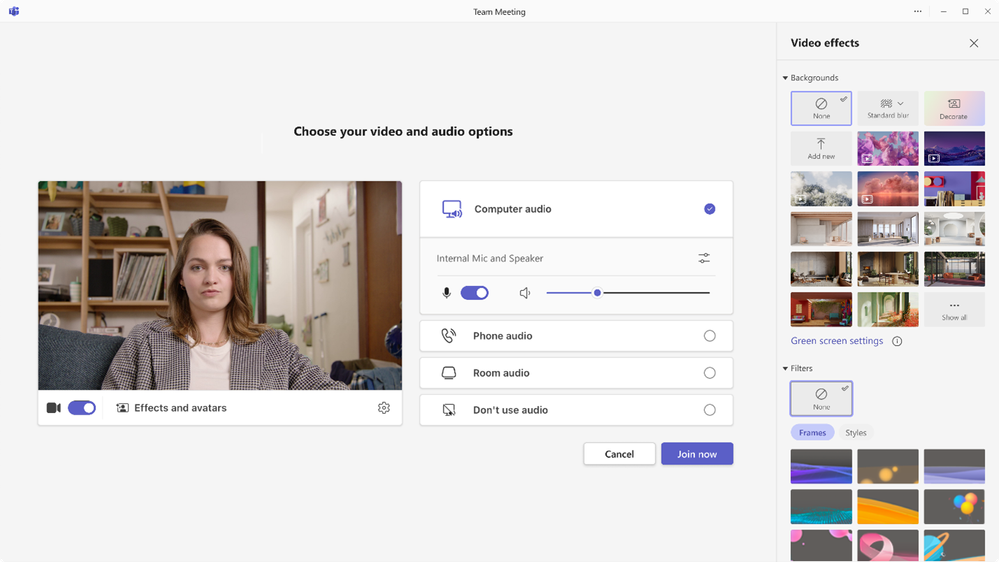Apply the planet frame

(954, 545)
